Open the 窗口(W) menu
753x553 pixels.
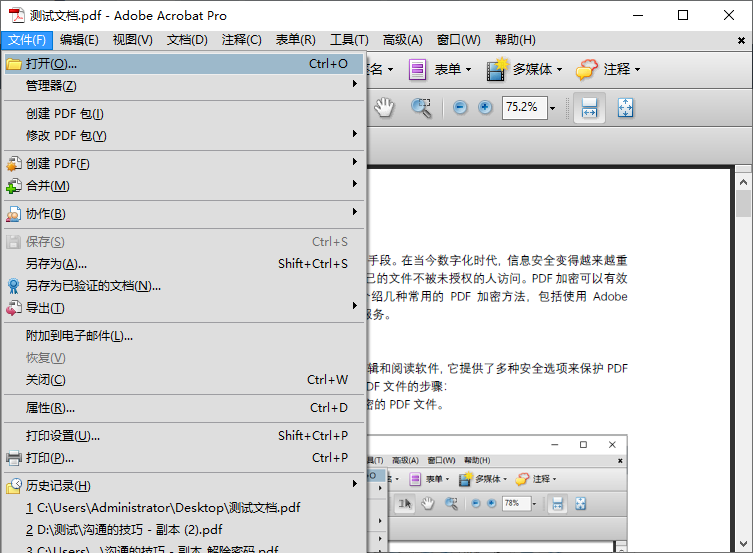coord(459,40)
